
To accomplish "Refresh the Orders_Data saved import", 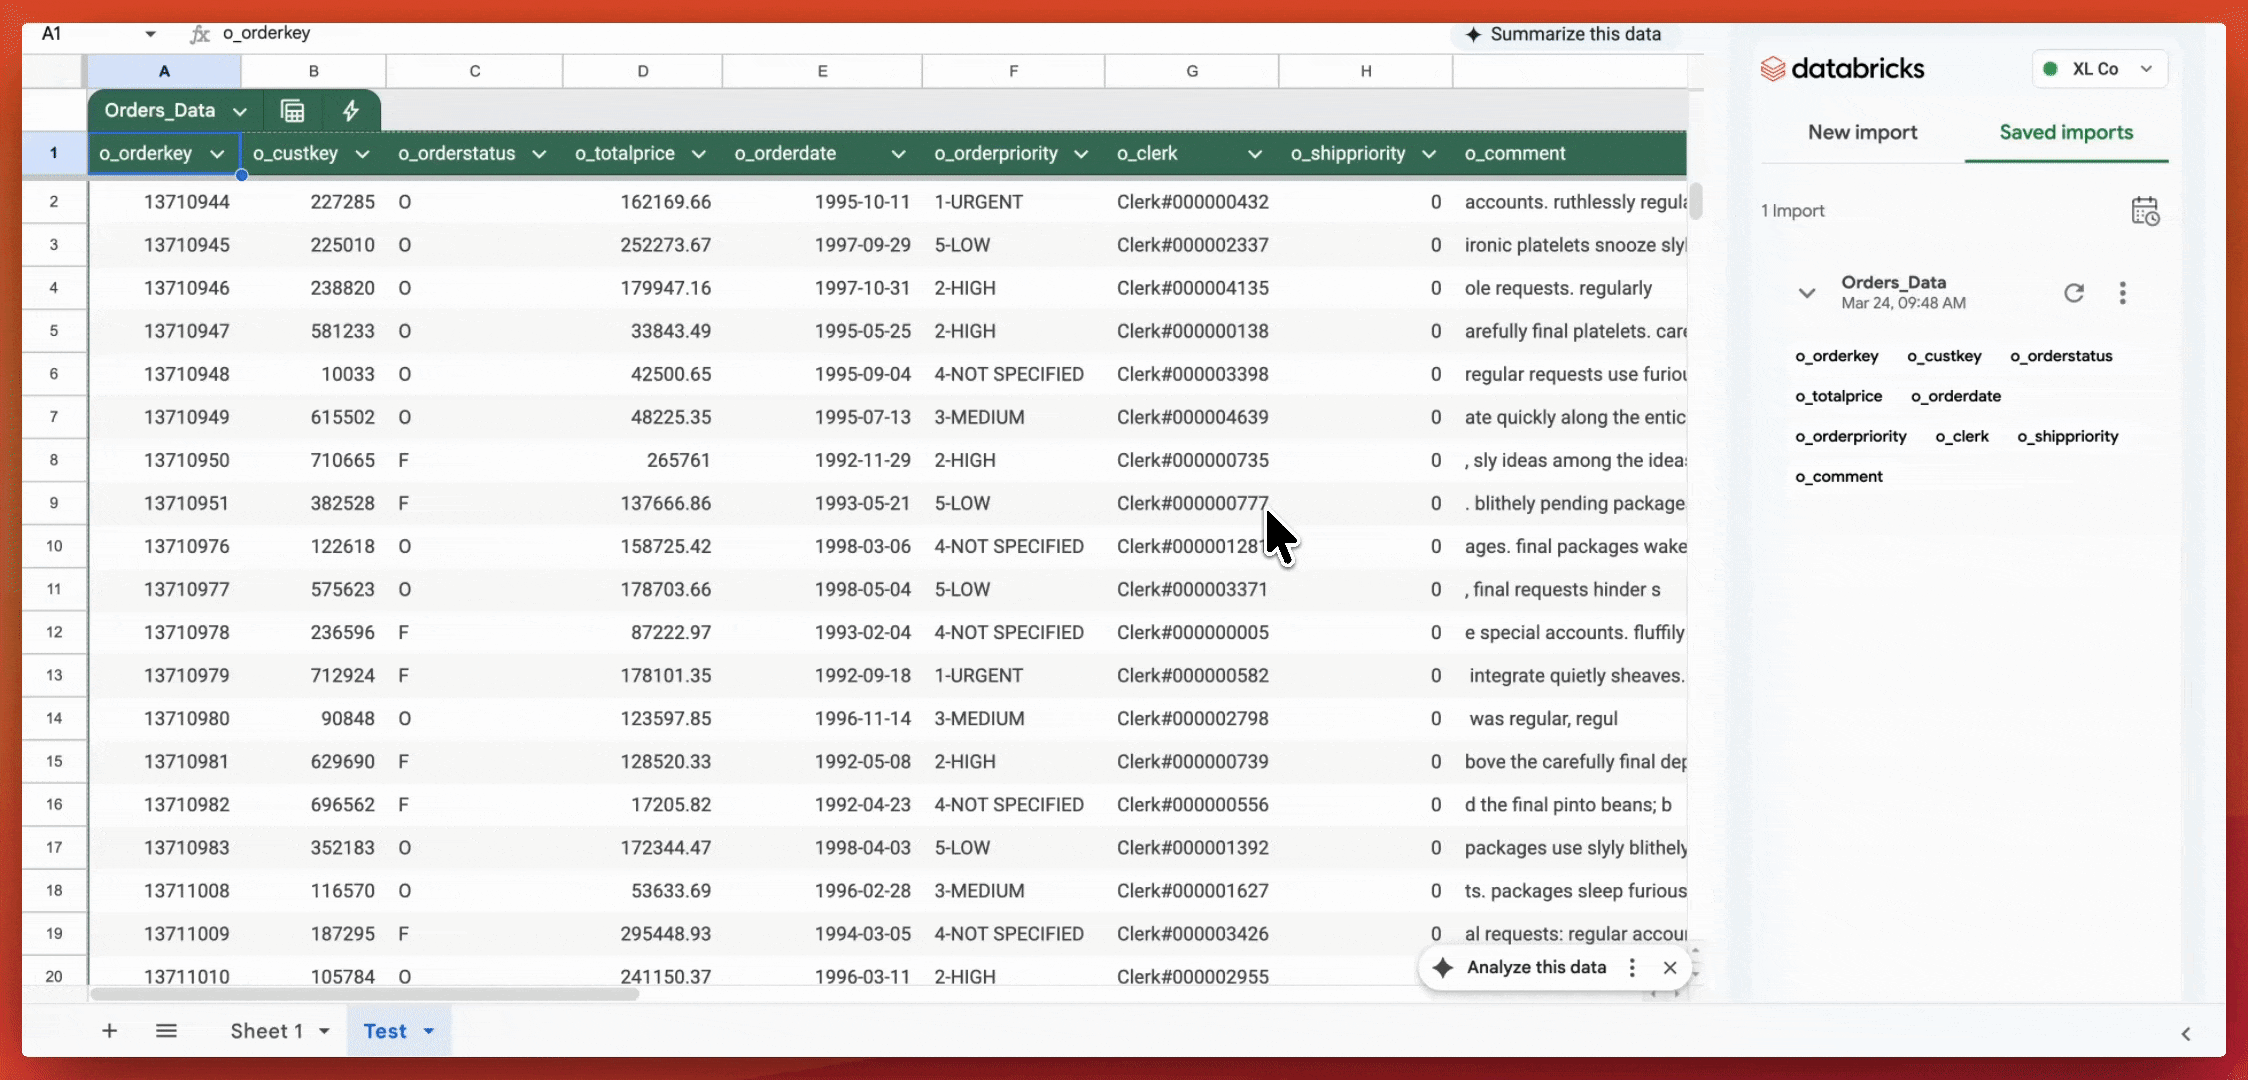I will click(2074, 293).
